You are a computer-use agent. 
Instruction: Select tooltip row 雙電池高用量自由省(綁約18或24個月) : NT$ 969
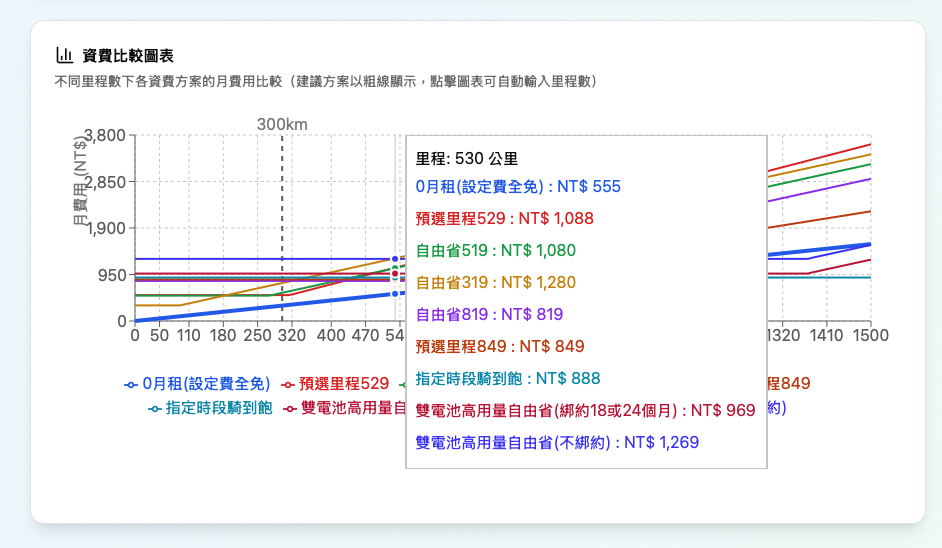tap(585, 410)
